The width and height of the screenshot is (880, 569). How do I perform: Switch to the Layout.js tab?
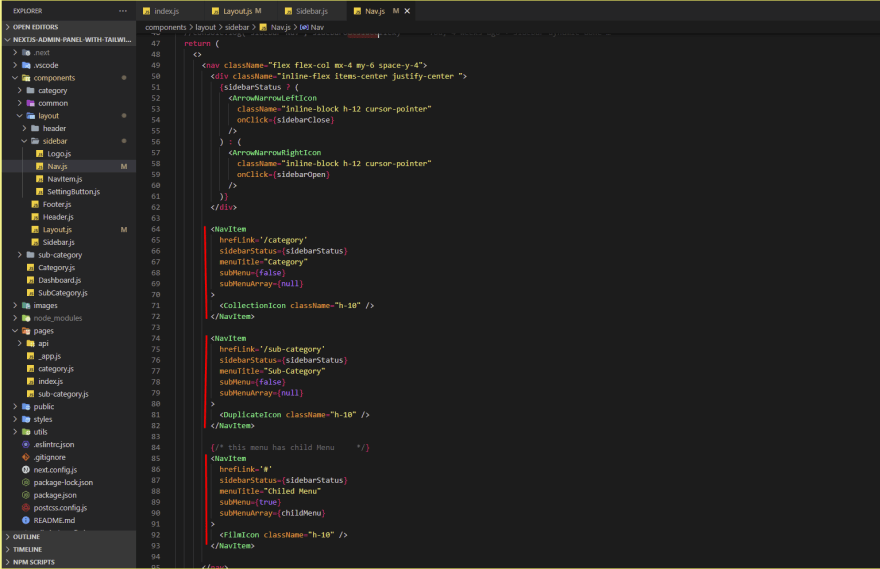[x=236, y=11]
